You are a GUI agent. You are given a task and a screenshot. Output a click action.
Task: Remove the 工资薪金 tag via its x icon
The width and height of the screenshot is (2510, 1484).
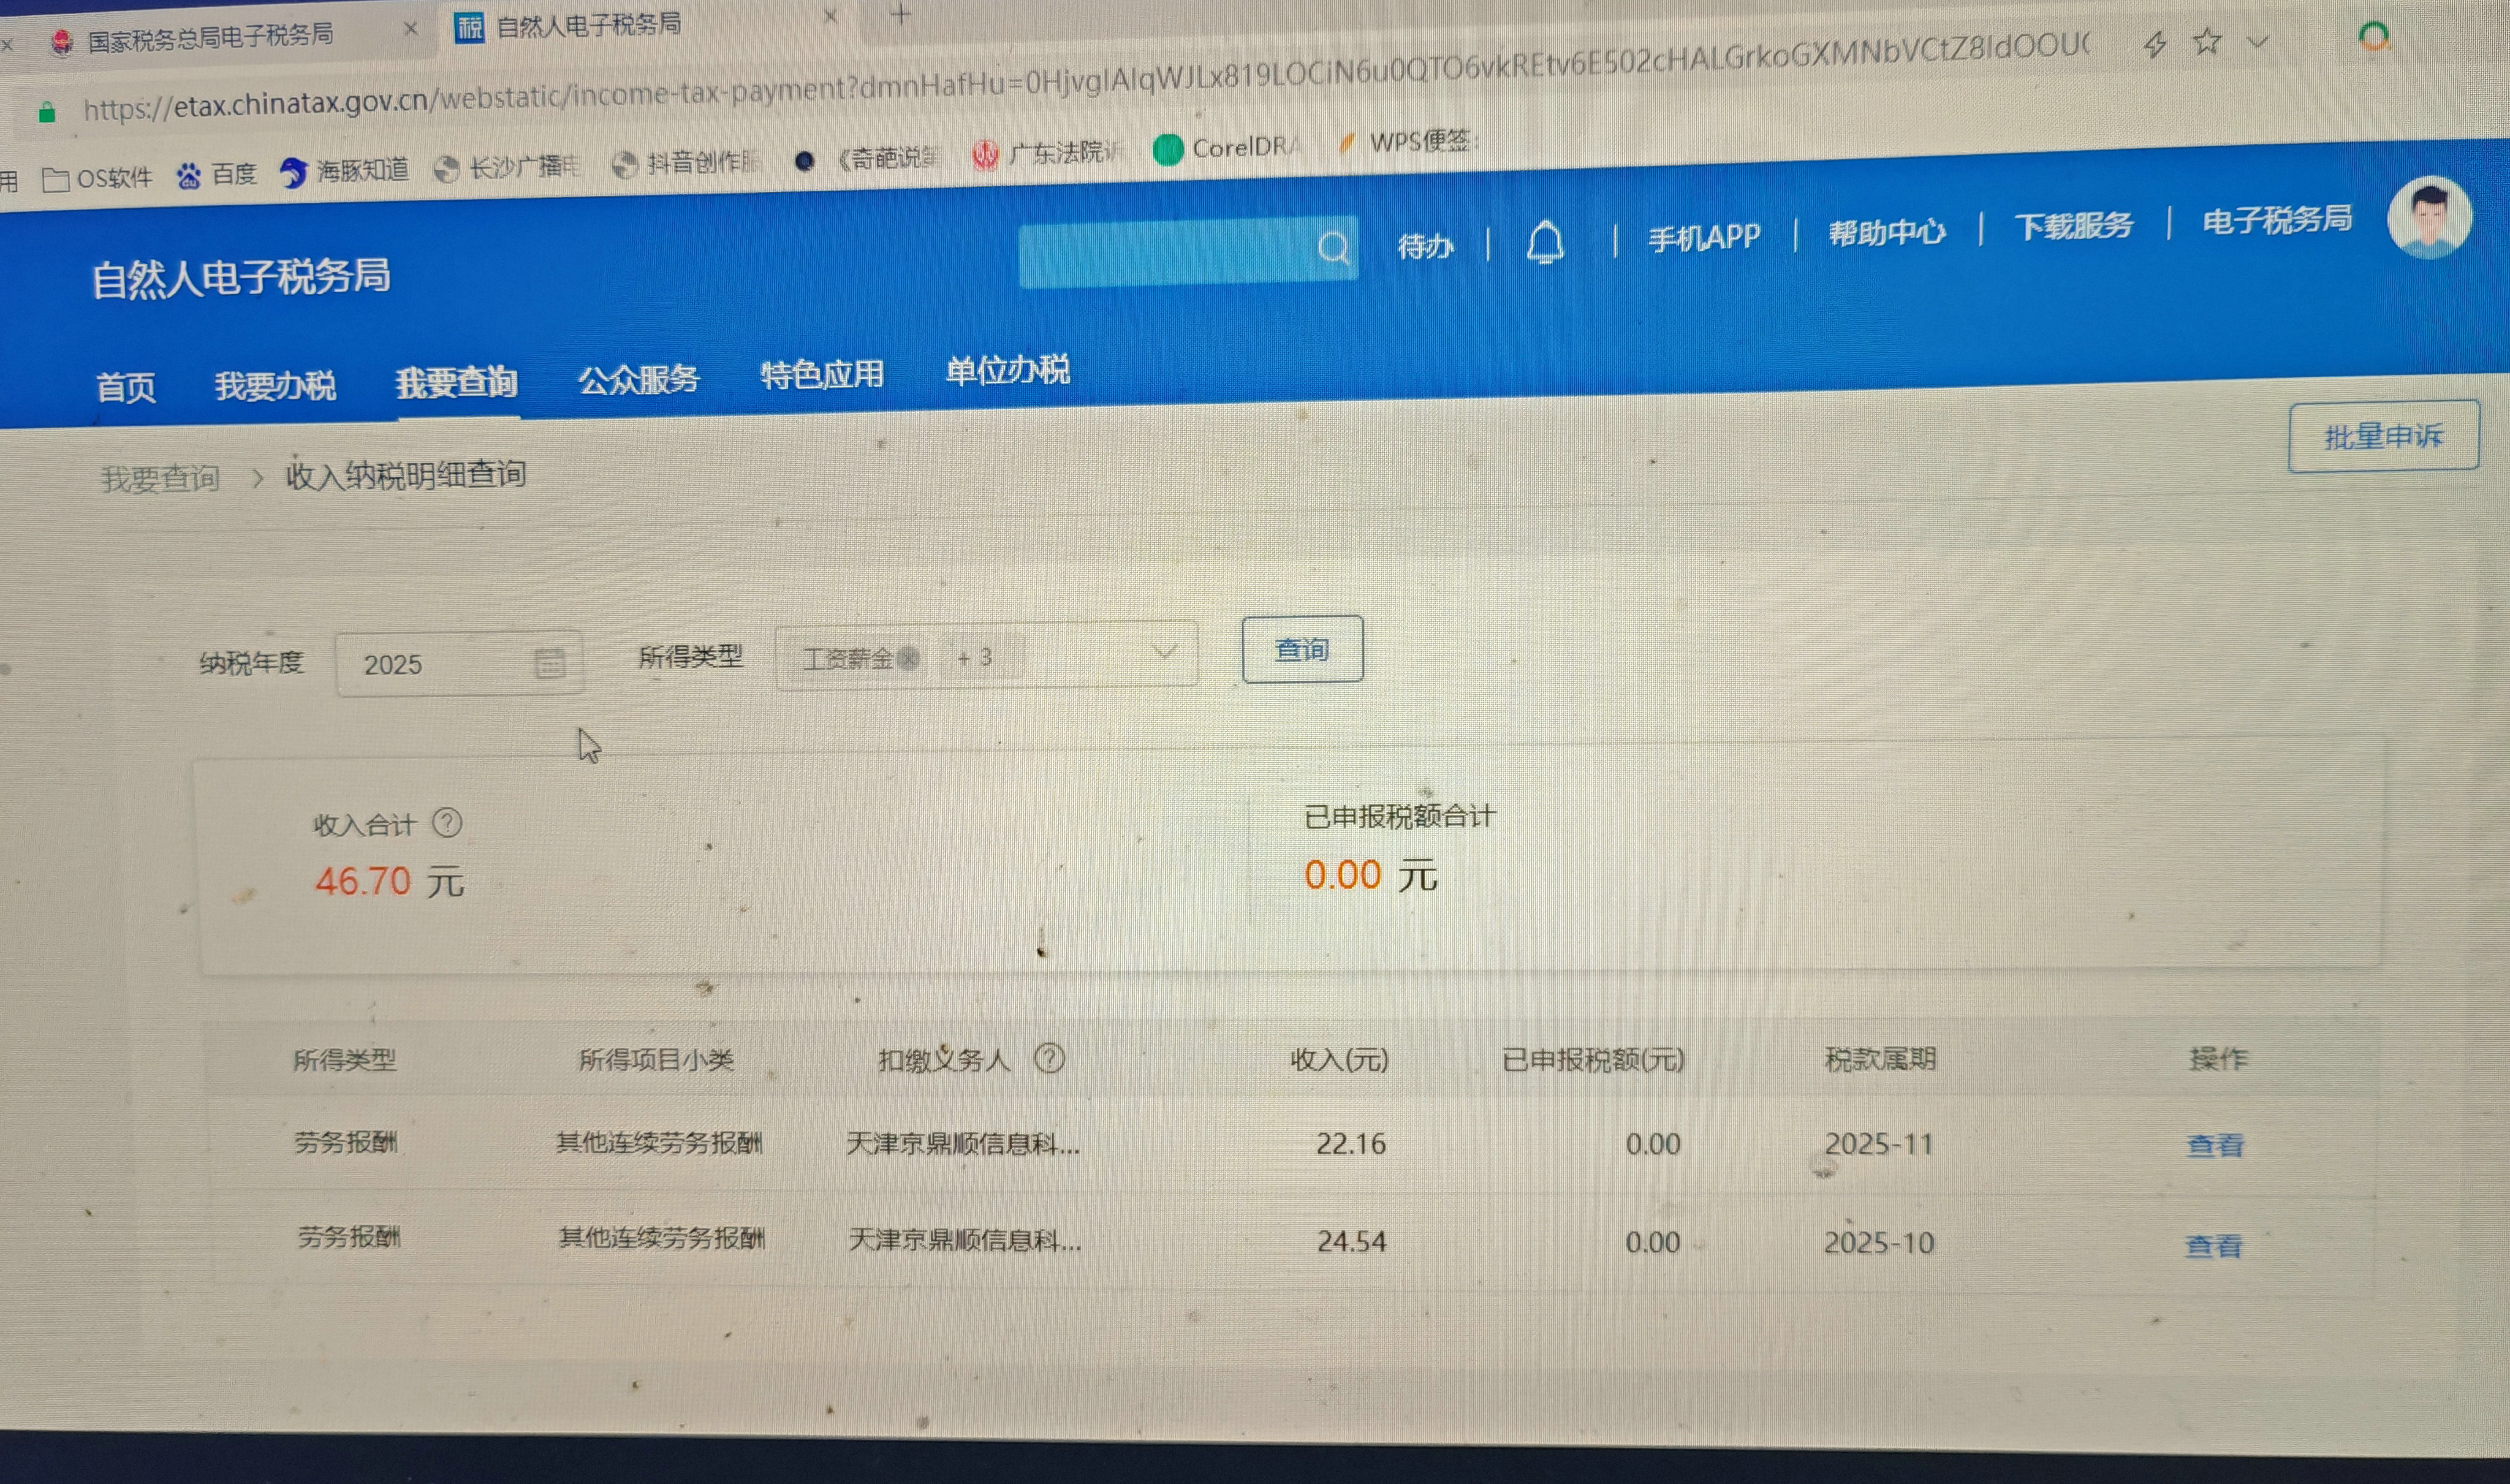[x=908, y=658]
